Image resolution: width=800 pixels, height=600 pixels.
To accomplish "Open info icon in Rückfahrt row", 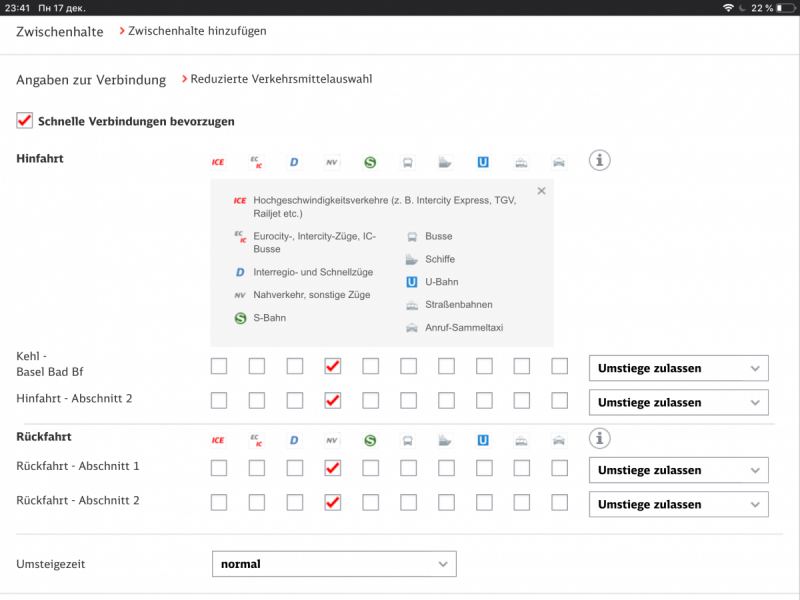I will point(599,438).
